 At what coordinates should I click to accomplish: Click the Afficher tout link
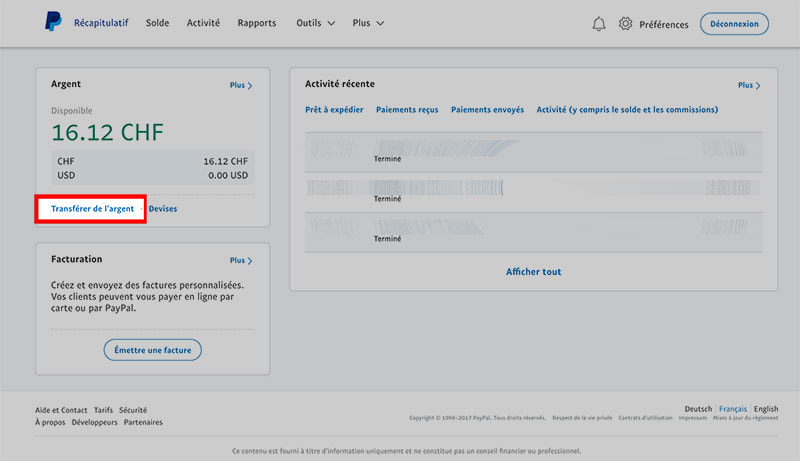(533, 271)
